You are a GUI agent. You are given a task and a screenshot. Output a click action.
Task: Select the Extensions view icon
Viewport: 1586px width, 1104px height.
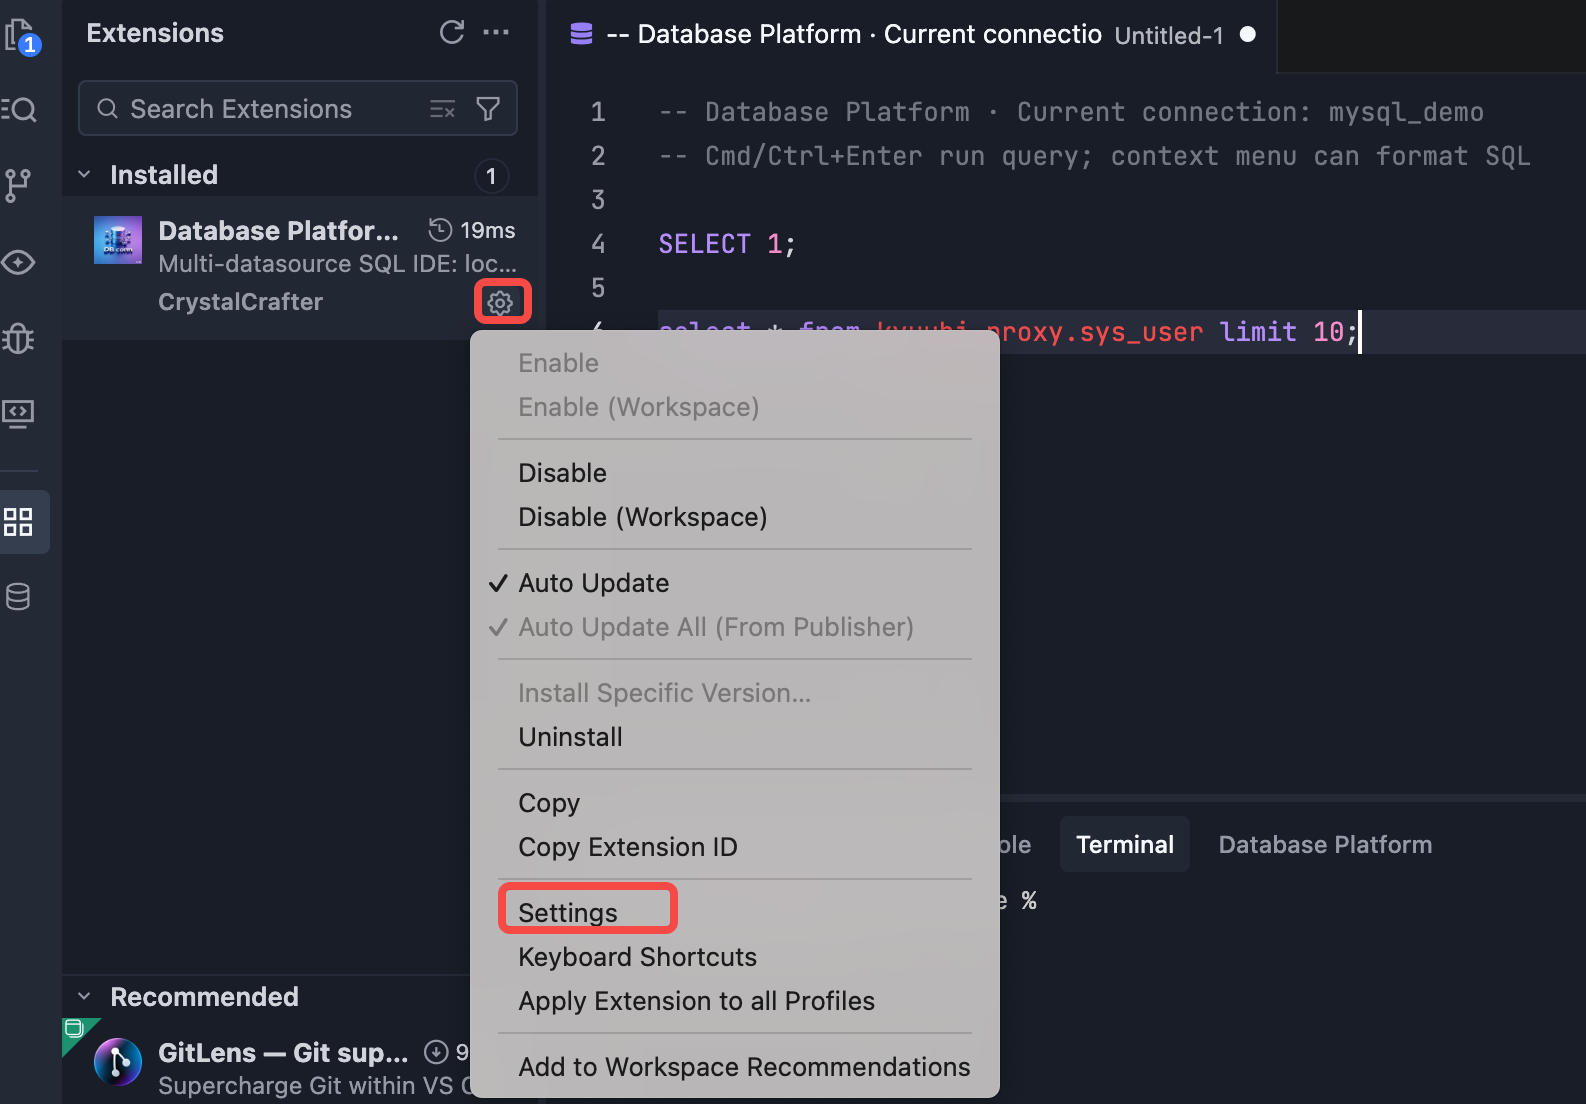coord(18,522)
